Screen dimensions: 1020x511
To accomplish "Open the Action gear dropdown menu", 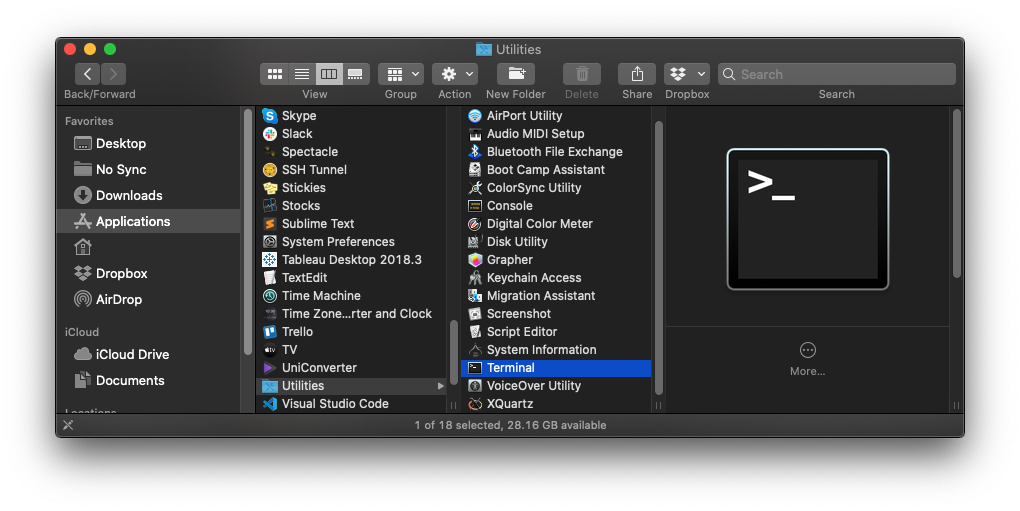I will [455, 74].
